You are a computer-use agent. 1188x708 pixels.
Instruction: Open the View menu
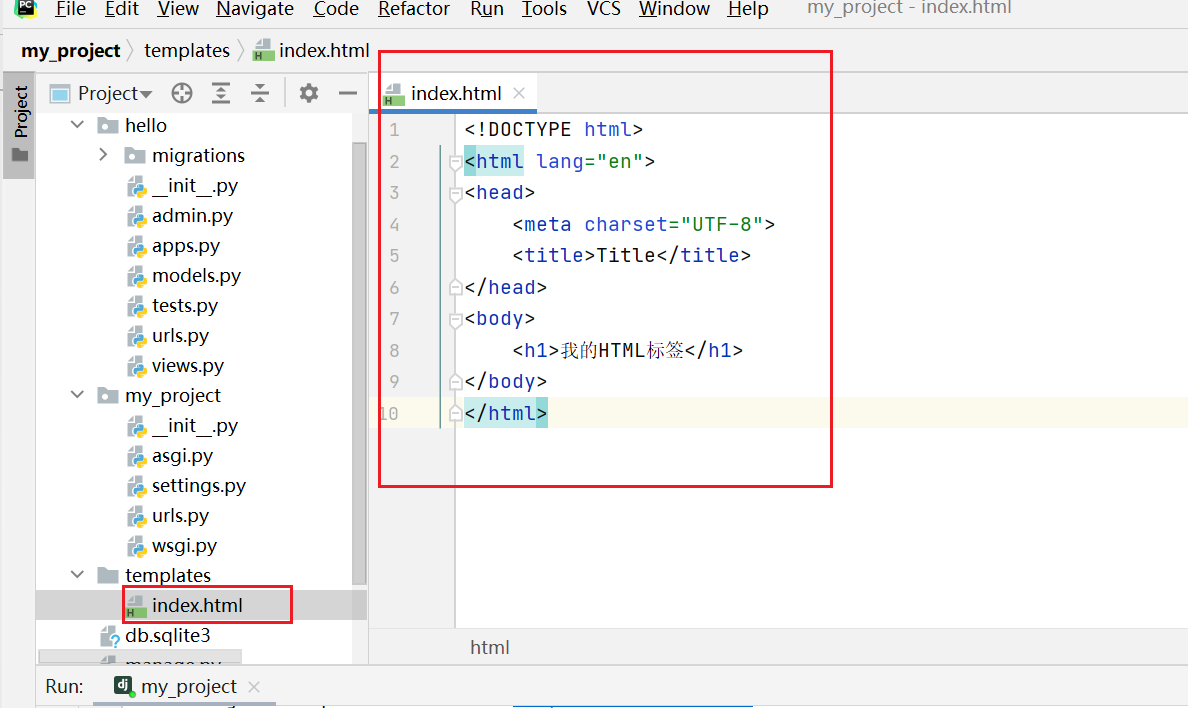click(178, 9)
